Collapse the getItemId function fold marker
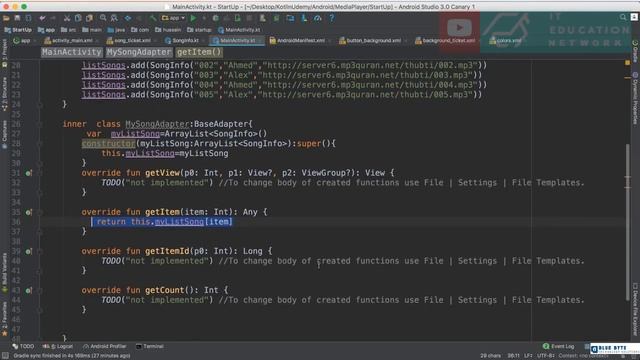 pyautogui.click(x=40, y=251)
